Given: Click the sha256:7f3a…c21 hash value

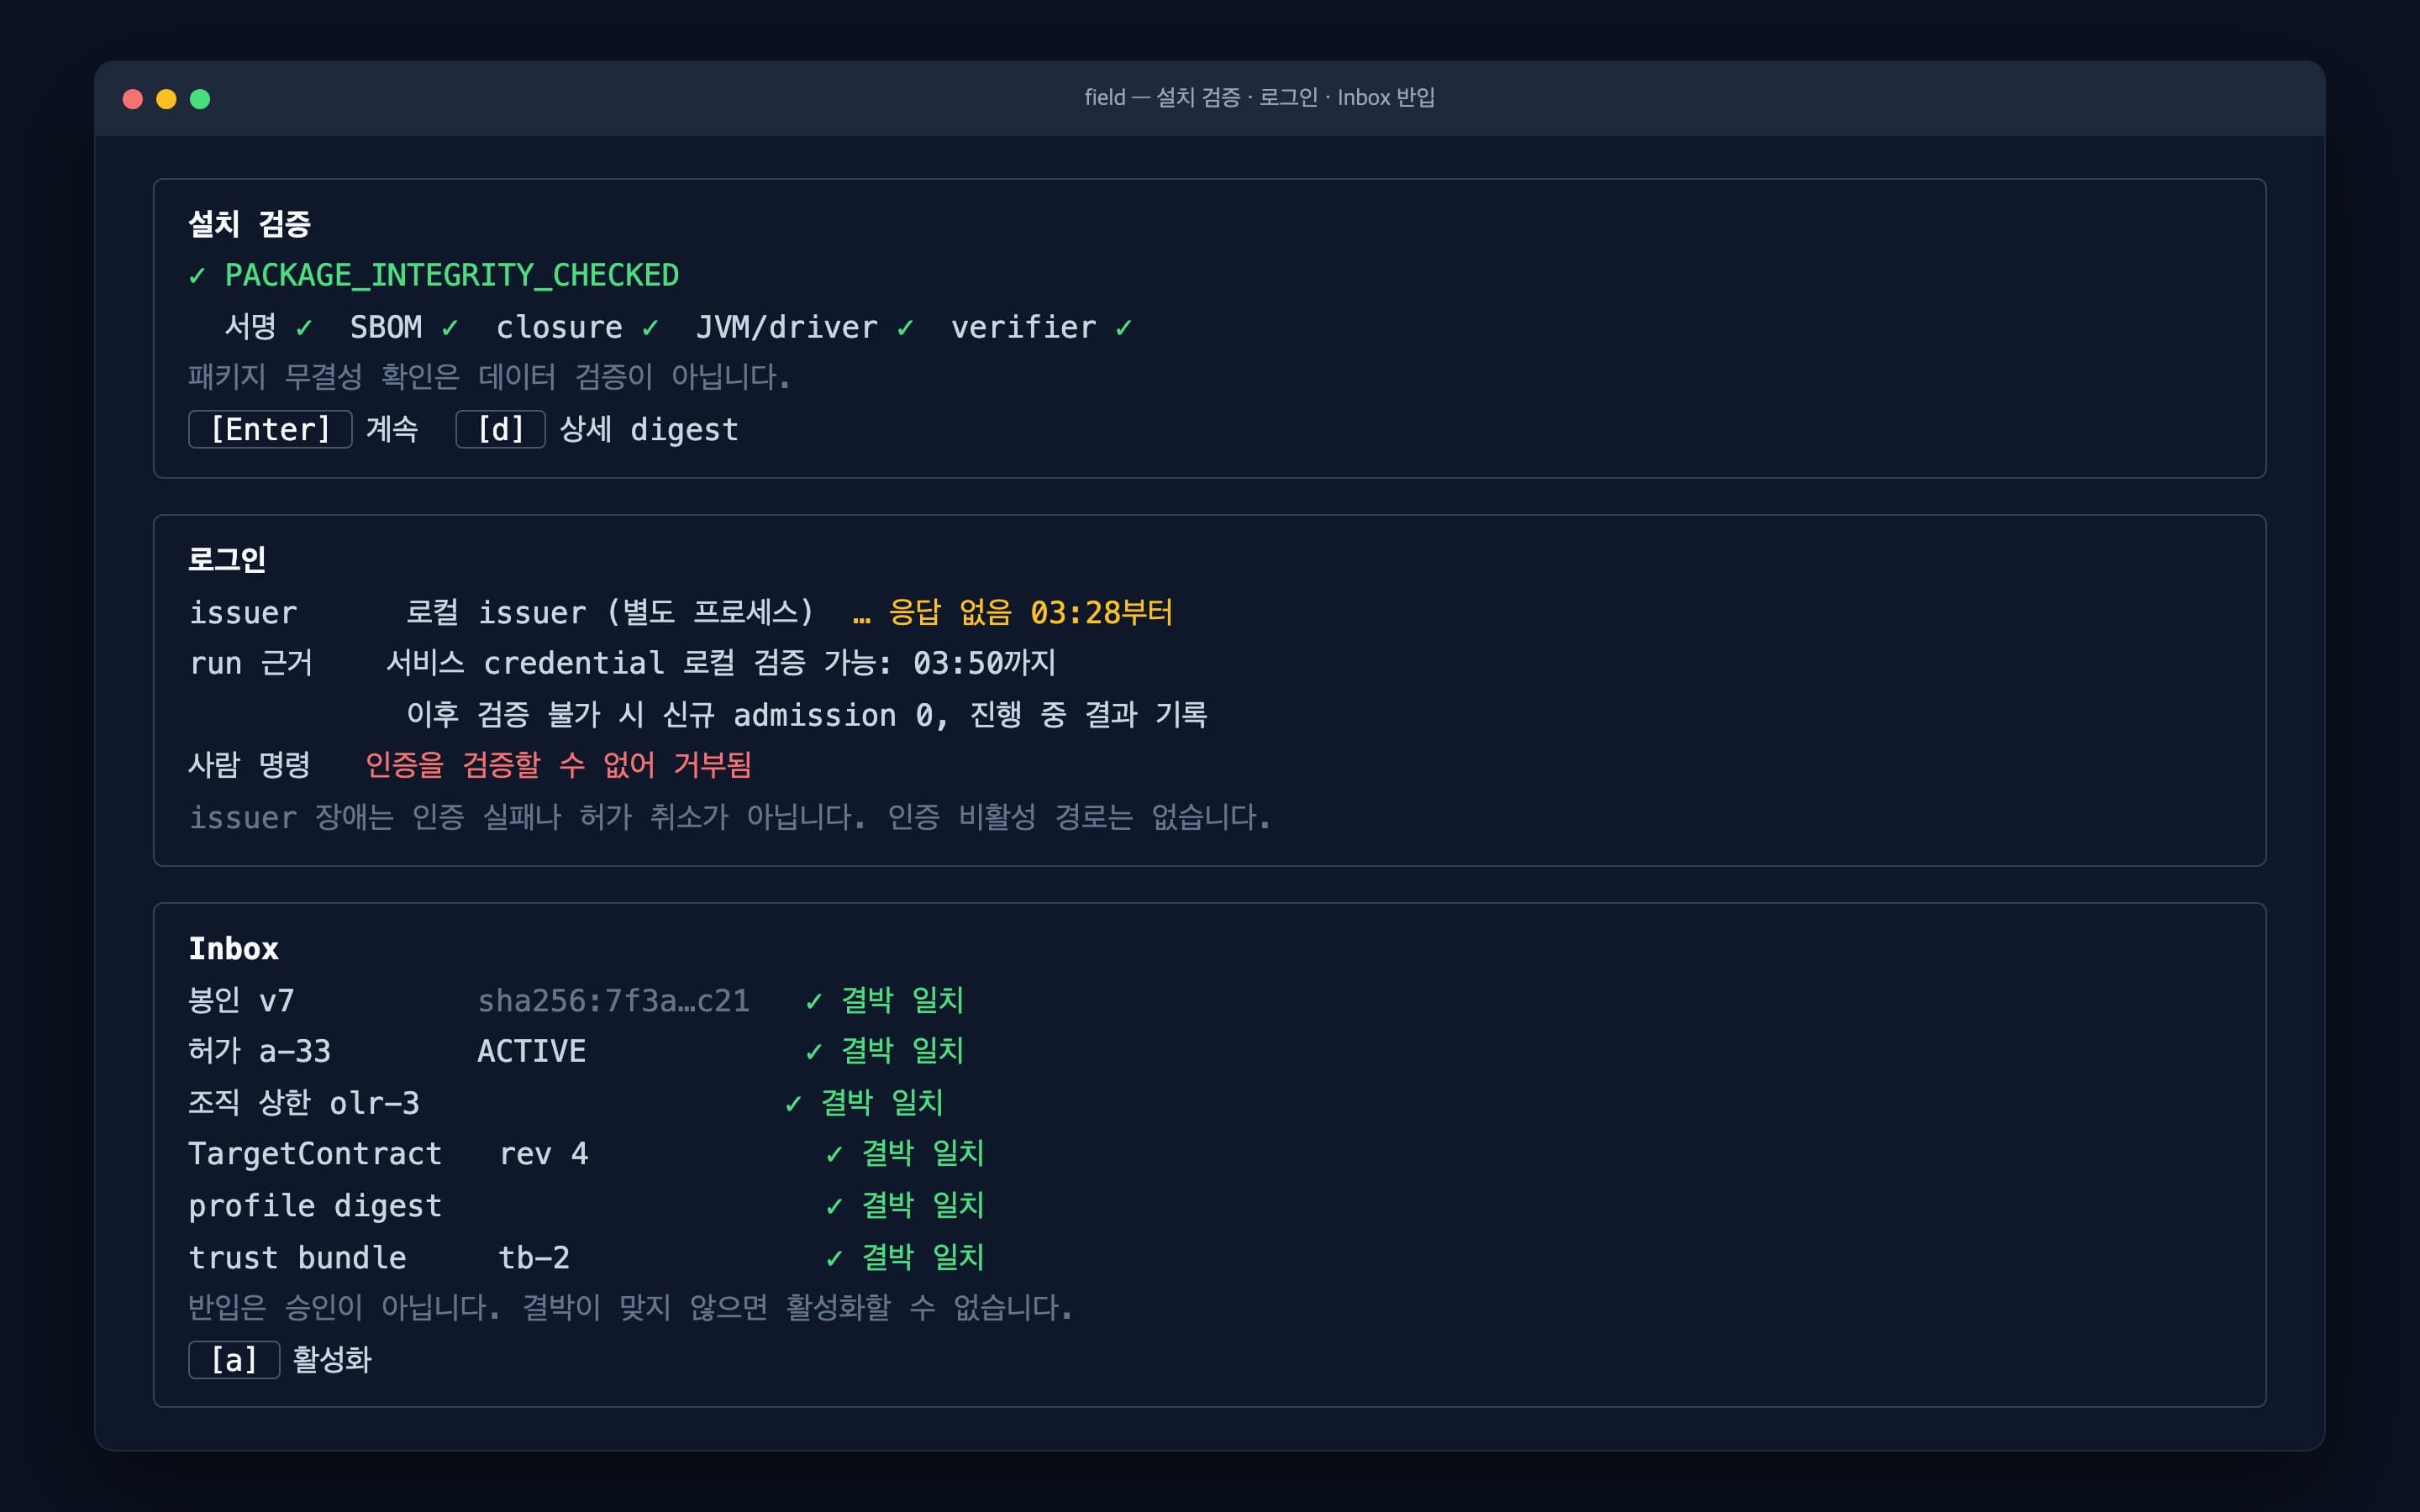Looking at the screenshot, I should tap(614, 1001).
